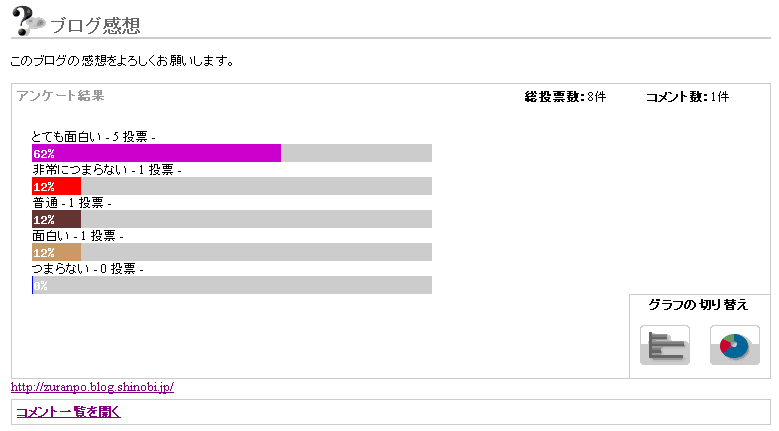Select the 普通 - 1 投票 label
The image size is (779, 431).
[x=71, y=203]
